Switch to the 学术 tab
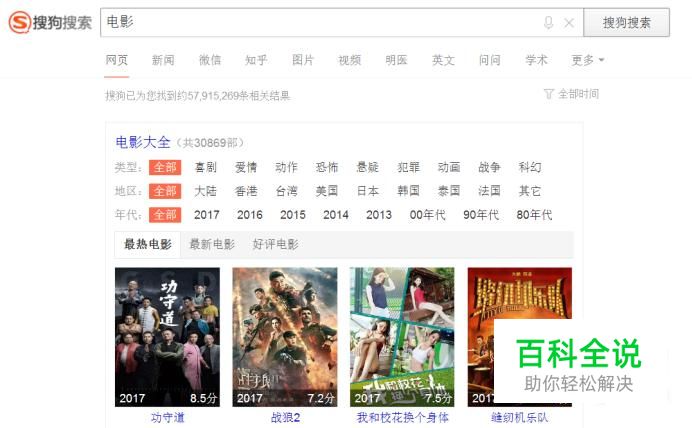The width and height of the screenshot is (692, 428). click(x=536, y=60)
